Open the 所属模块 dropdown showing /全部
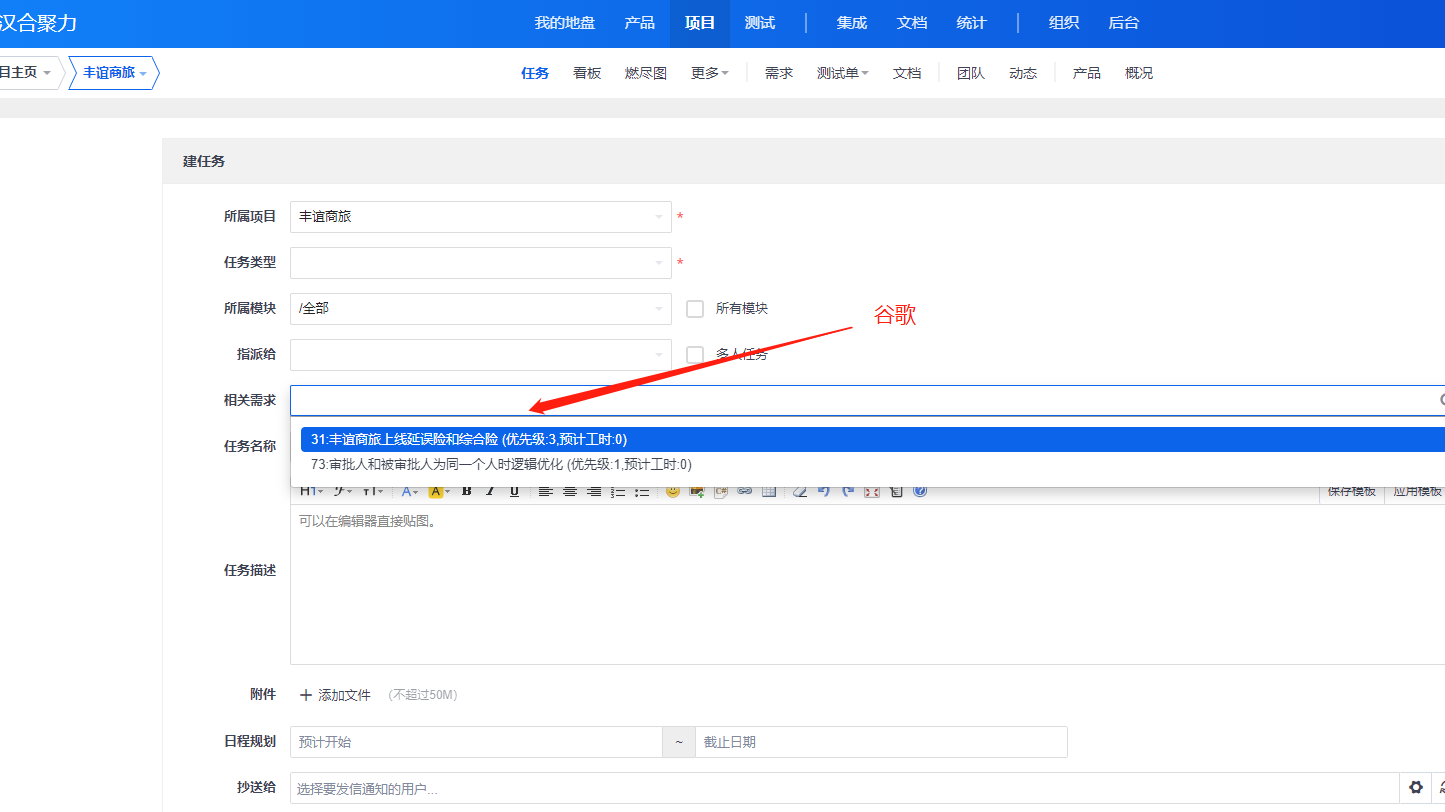The height and width of the screenshot is (812, 1445). pyautogui.click(x=481, y=309)
